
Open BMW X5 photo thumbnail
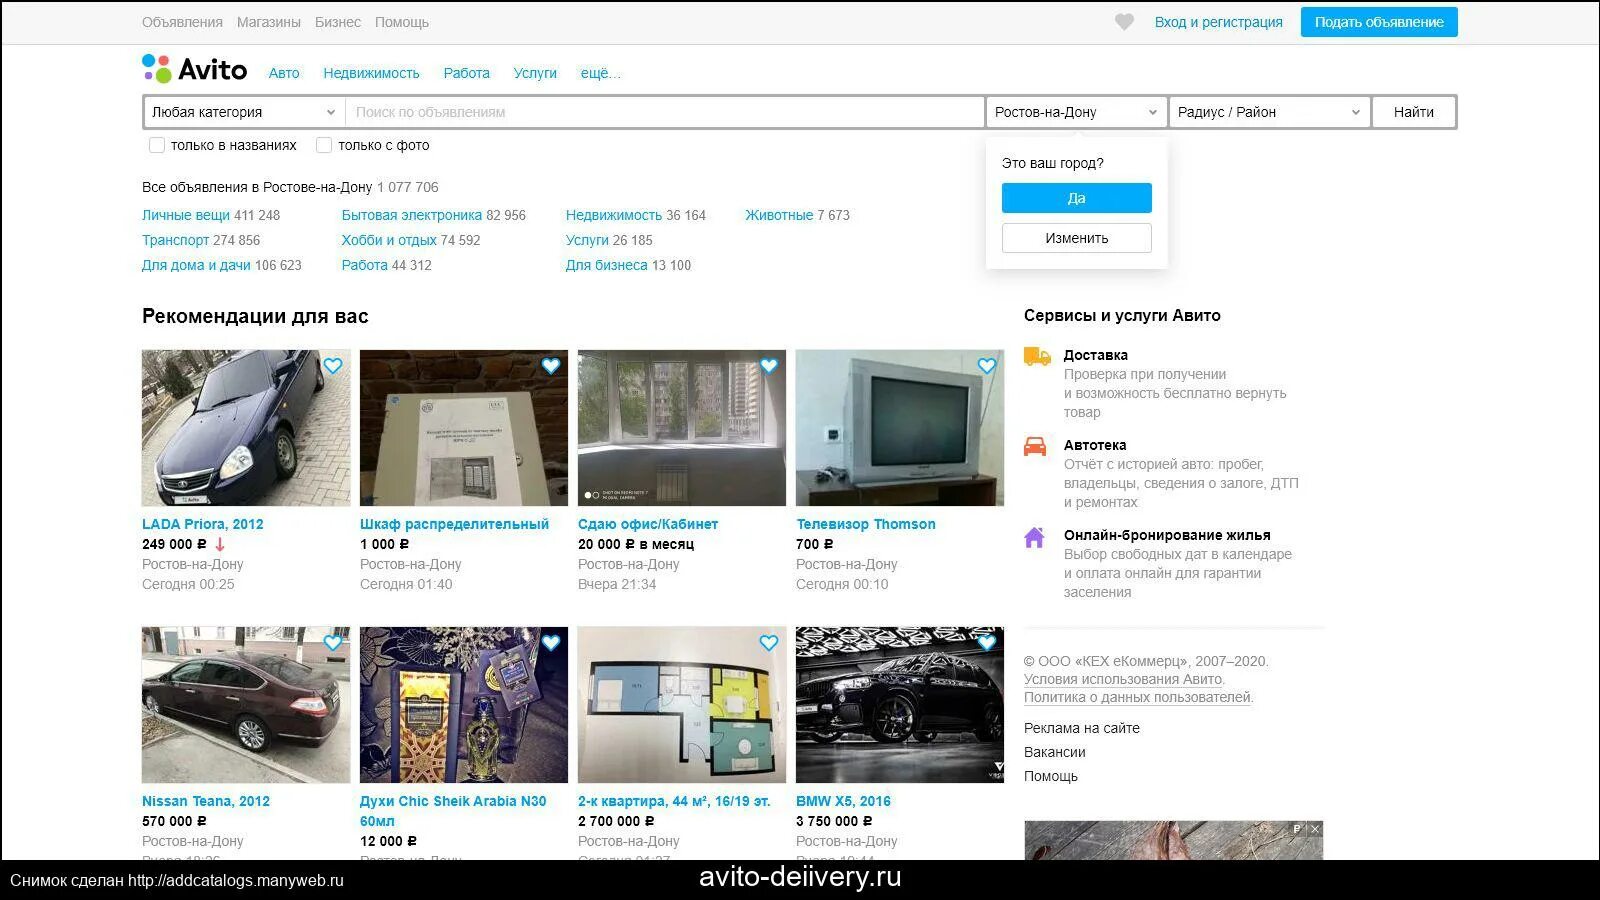tap(900, 705)
